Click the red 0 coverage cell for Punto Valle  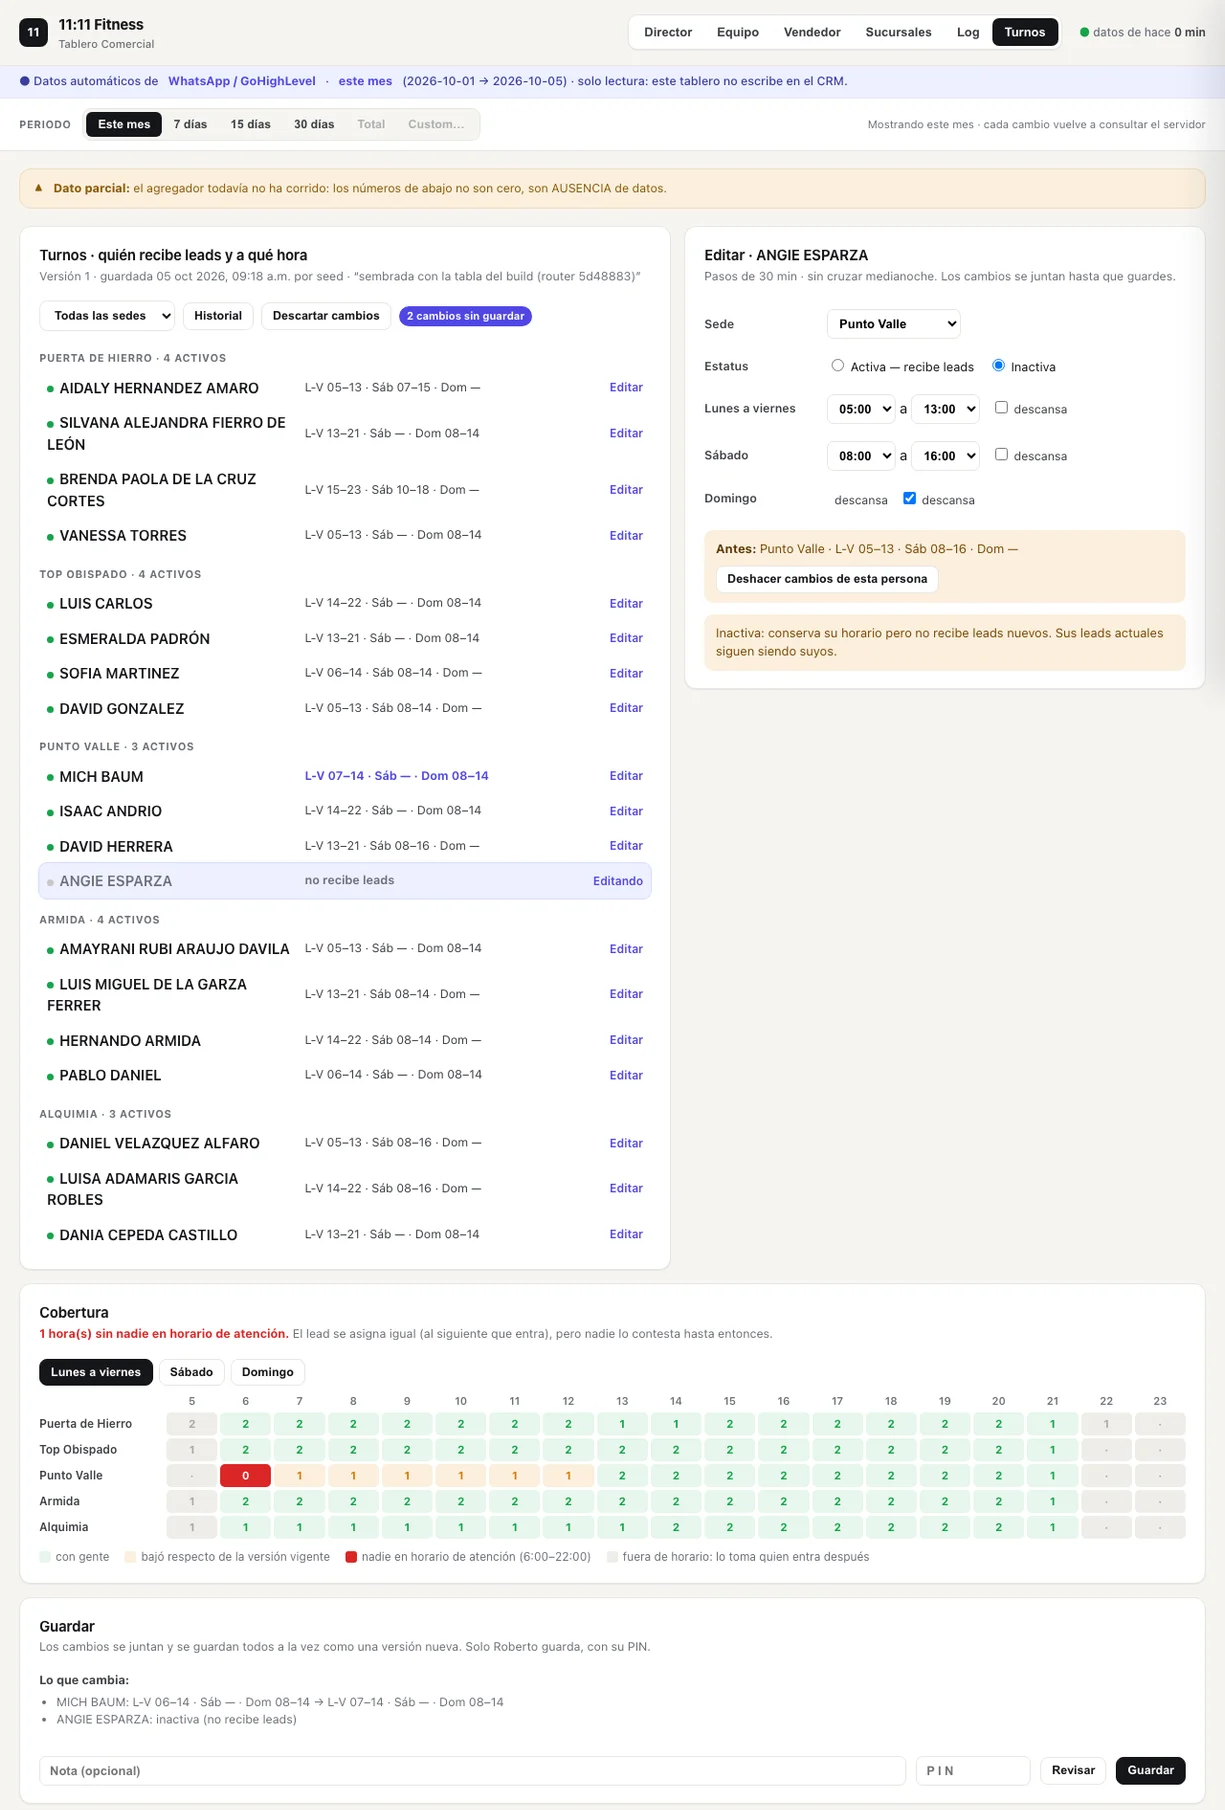coord(245,1475)
